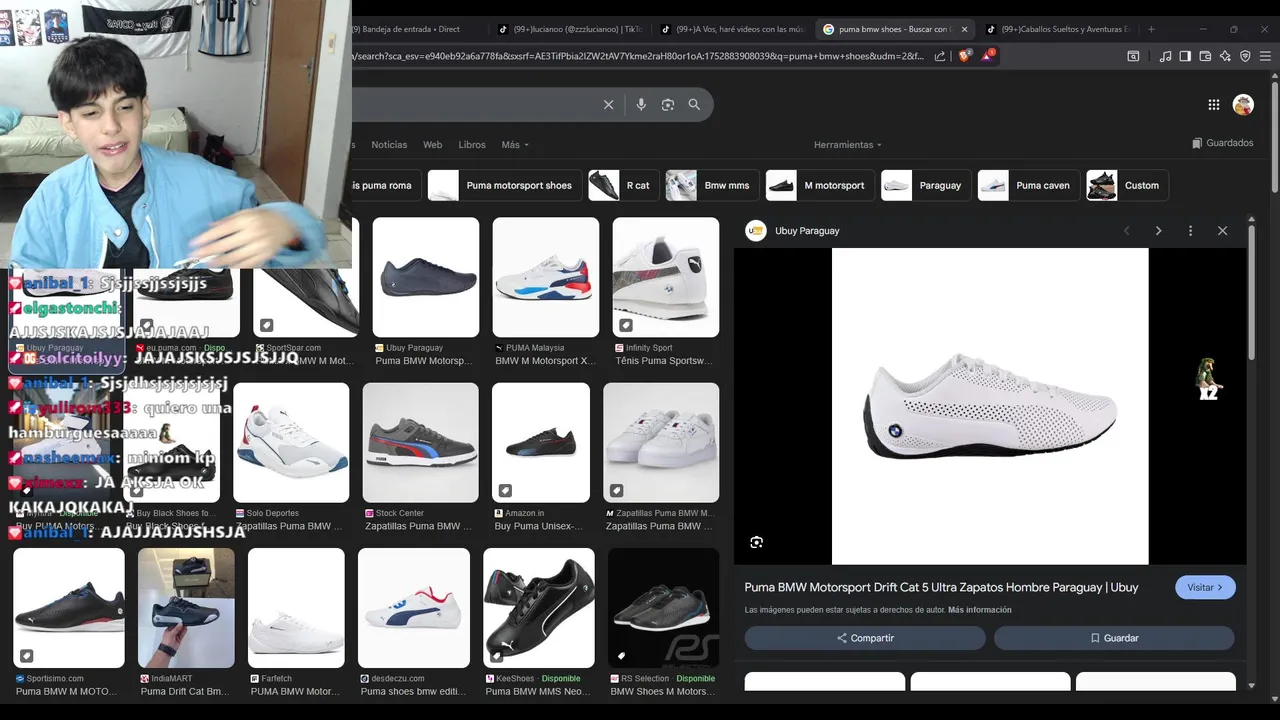This screenshot has height=720, width=1280.
Task: Go to previous image in preview panel
Action: [x=1126, y=231]
